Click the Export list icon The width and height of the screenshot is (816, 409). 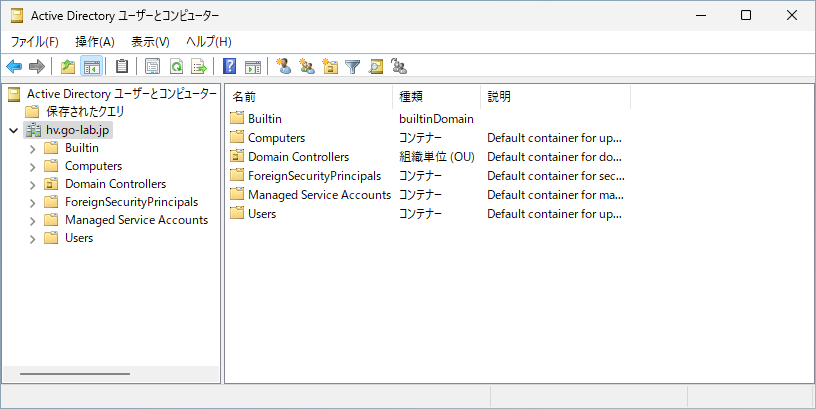(x=199, y=67)
